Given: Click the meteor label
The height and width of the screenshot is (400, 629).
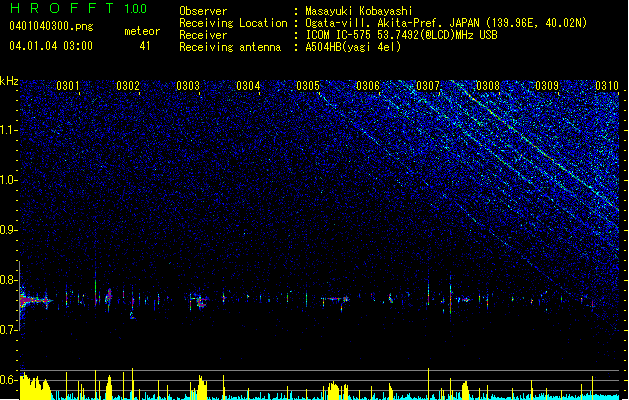Looking at the screenshot, I should [142, 31].
